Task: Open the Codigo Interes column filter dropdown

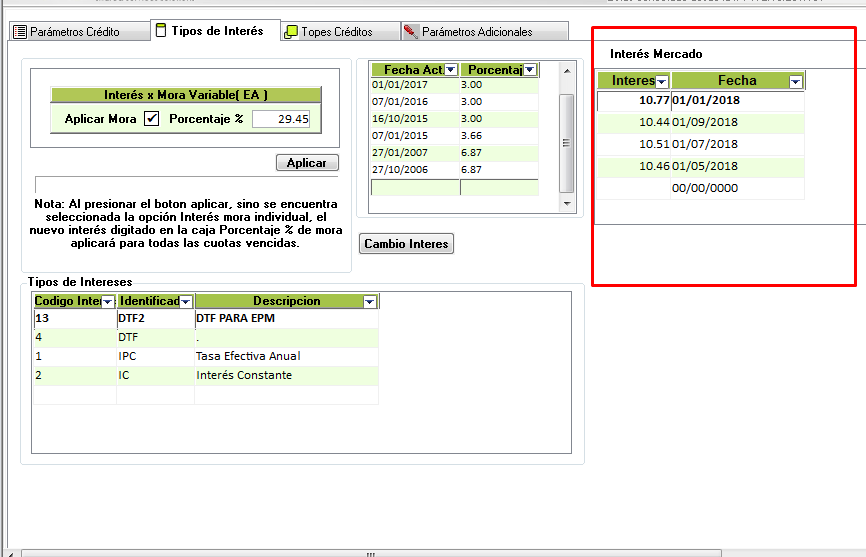Action: 108,301
